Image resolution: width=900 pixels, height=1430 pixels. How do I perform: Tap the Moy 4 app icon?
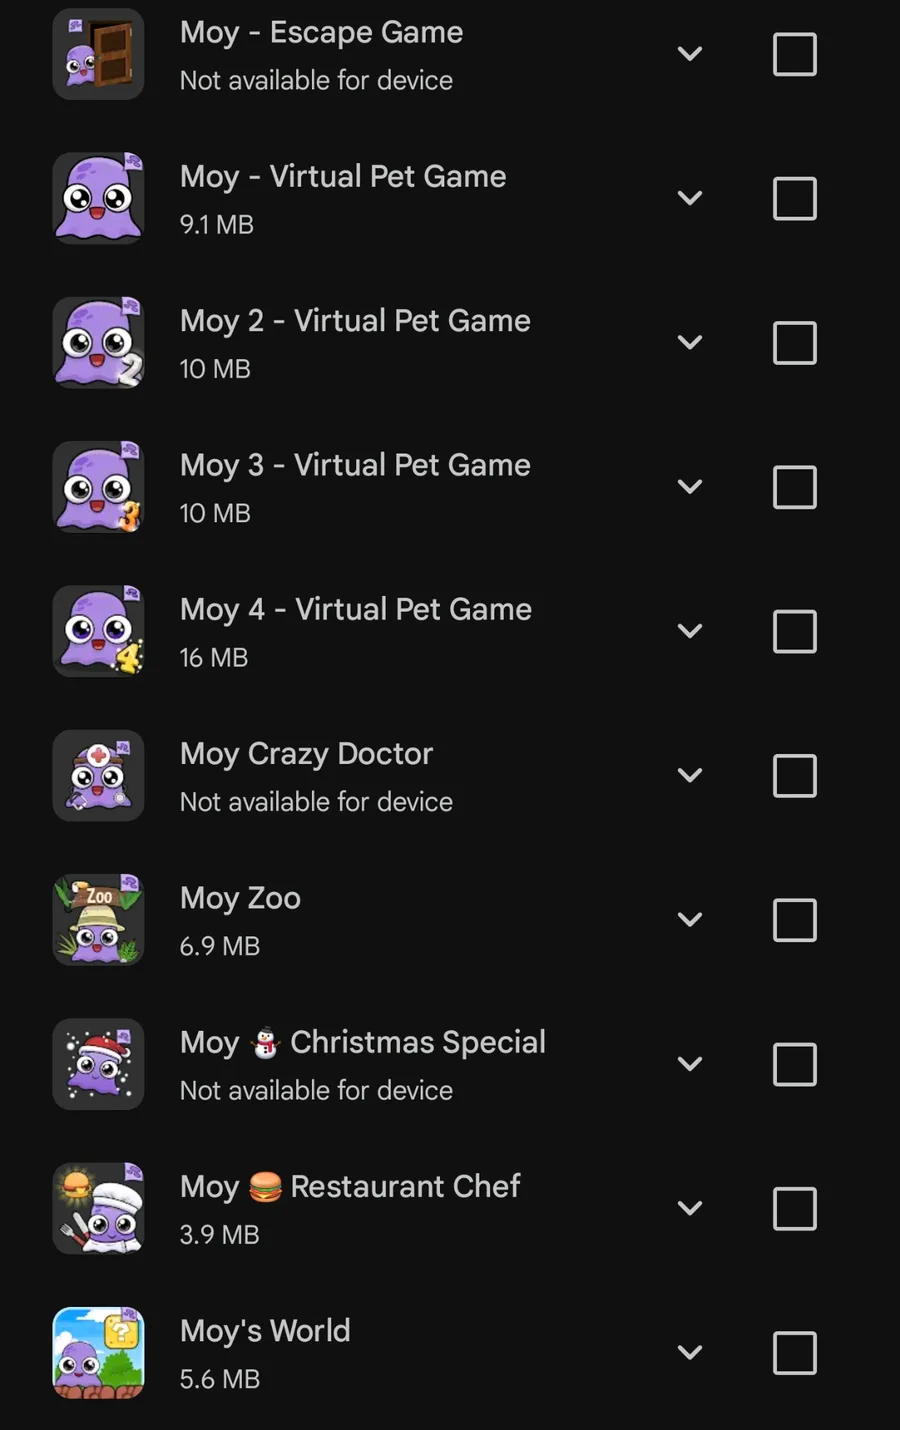(98, 631)
